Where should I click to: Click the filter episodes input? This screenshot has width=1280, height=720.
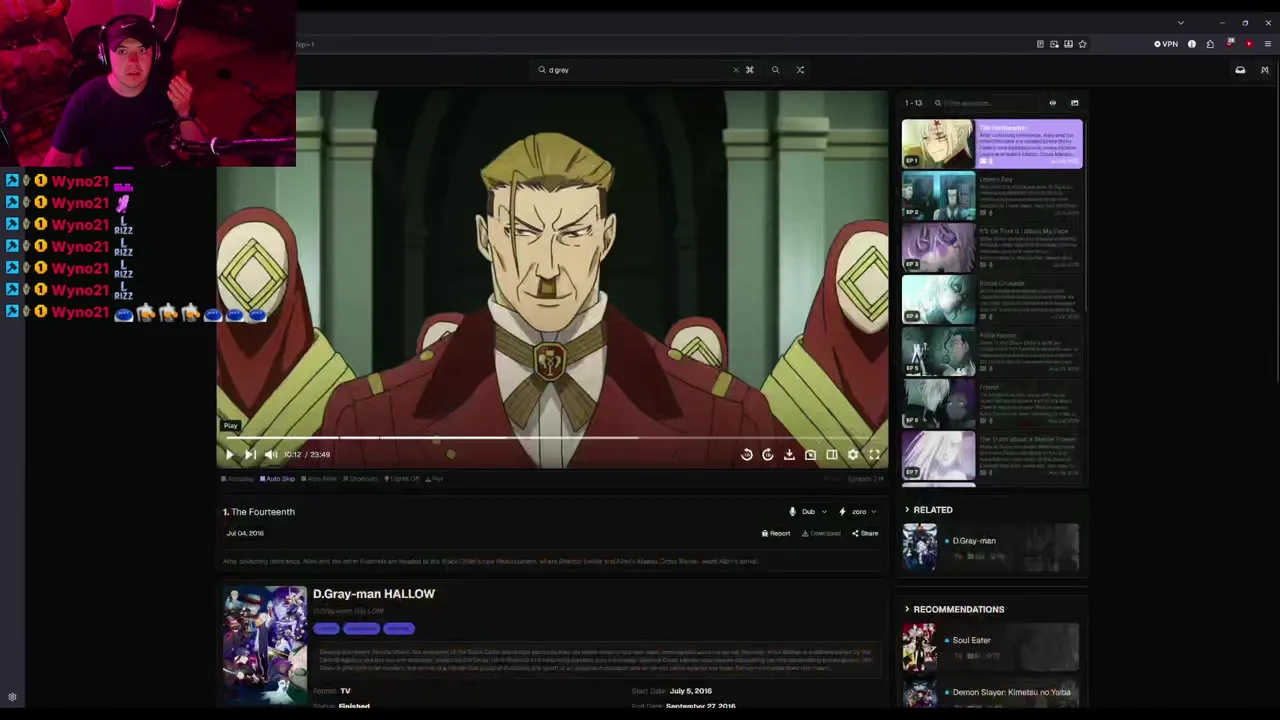(985, 103)
